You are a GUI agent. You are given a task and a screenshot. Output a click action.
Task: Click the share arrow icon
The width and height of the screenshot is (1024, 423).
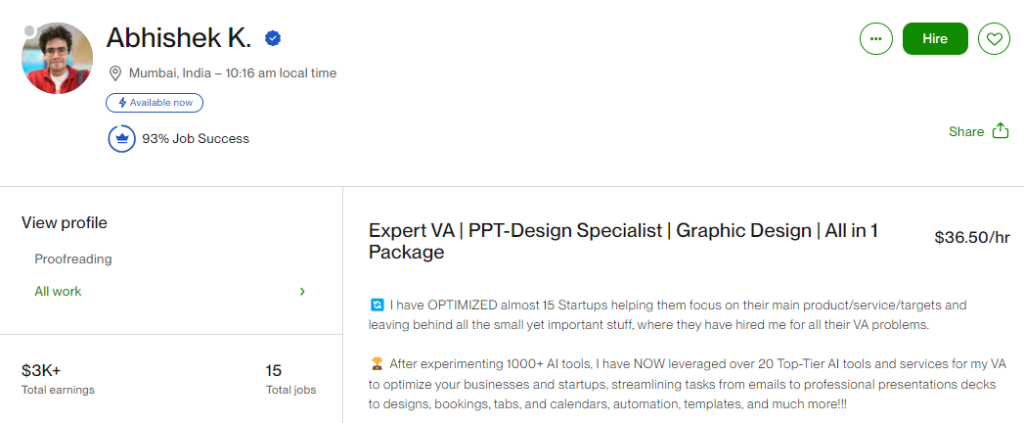1000,131
